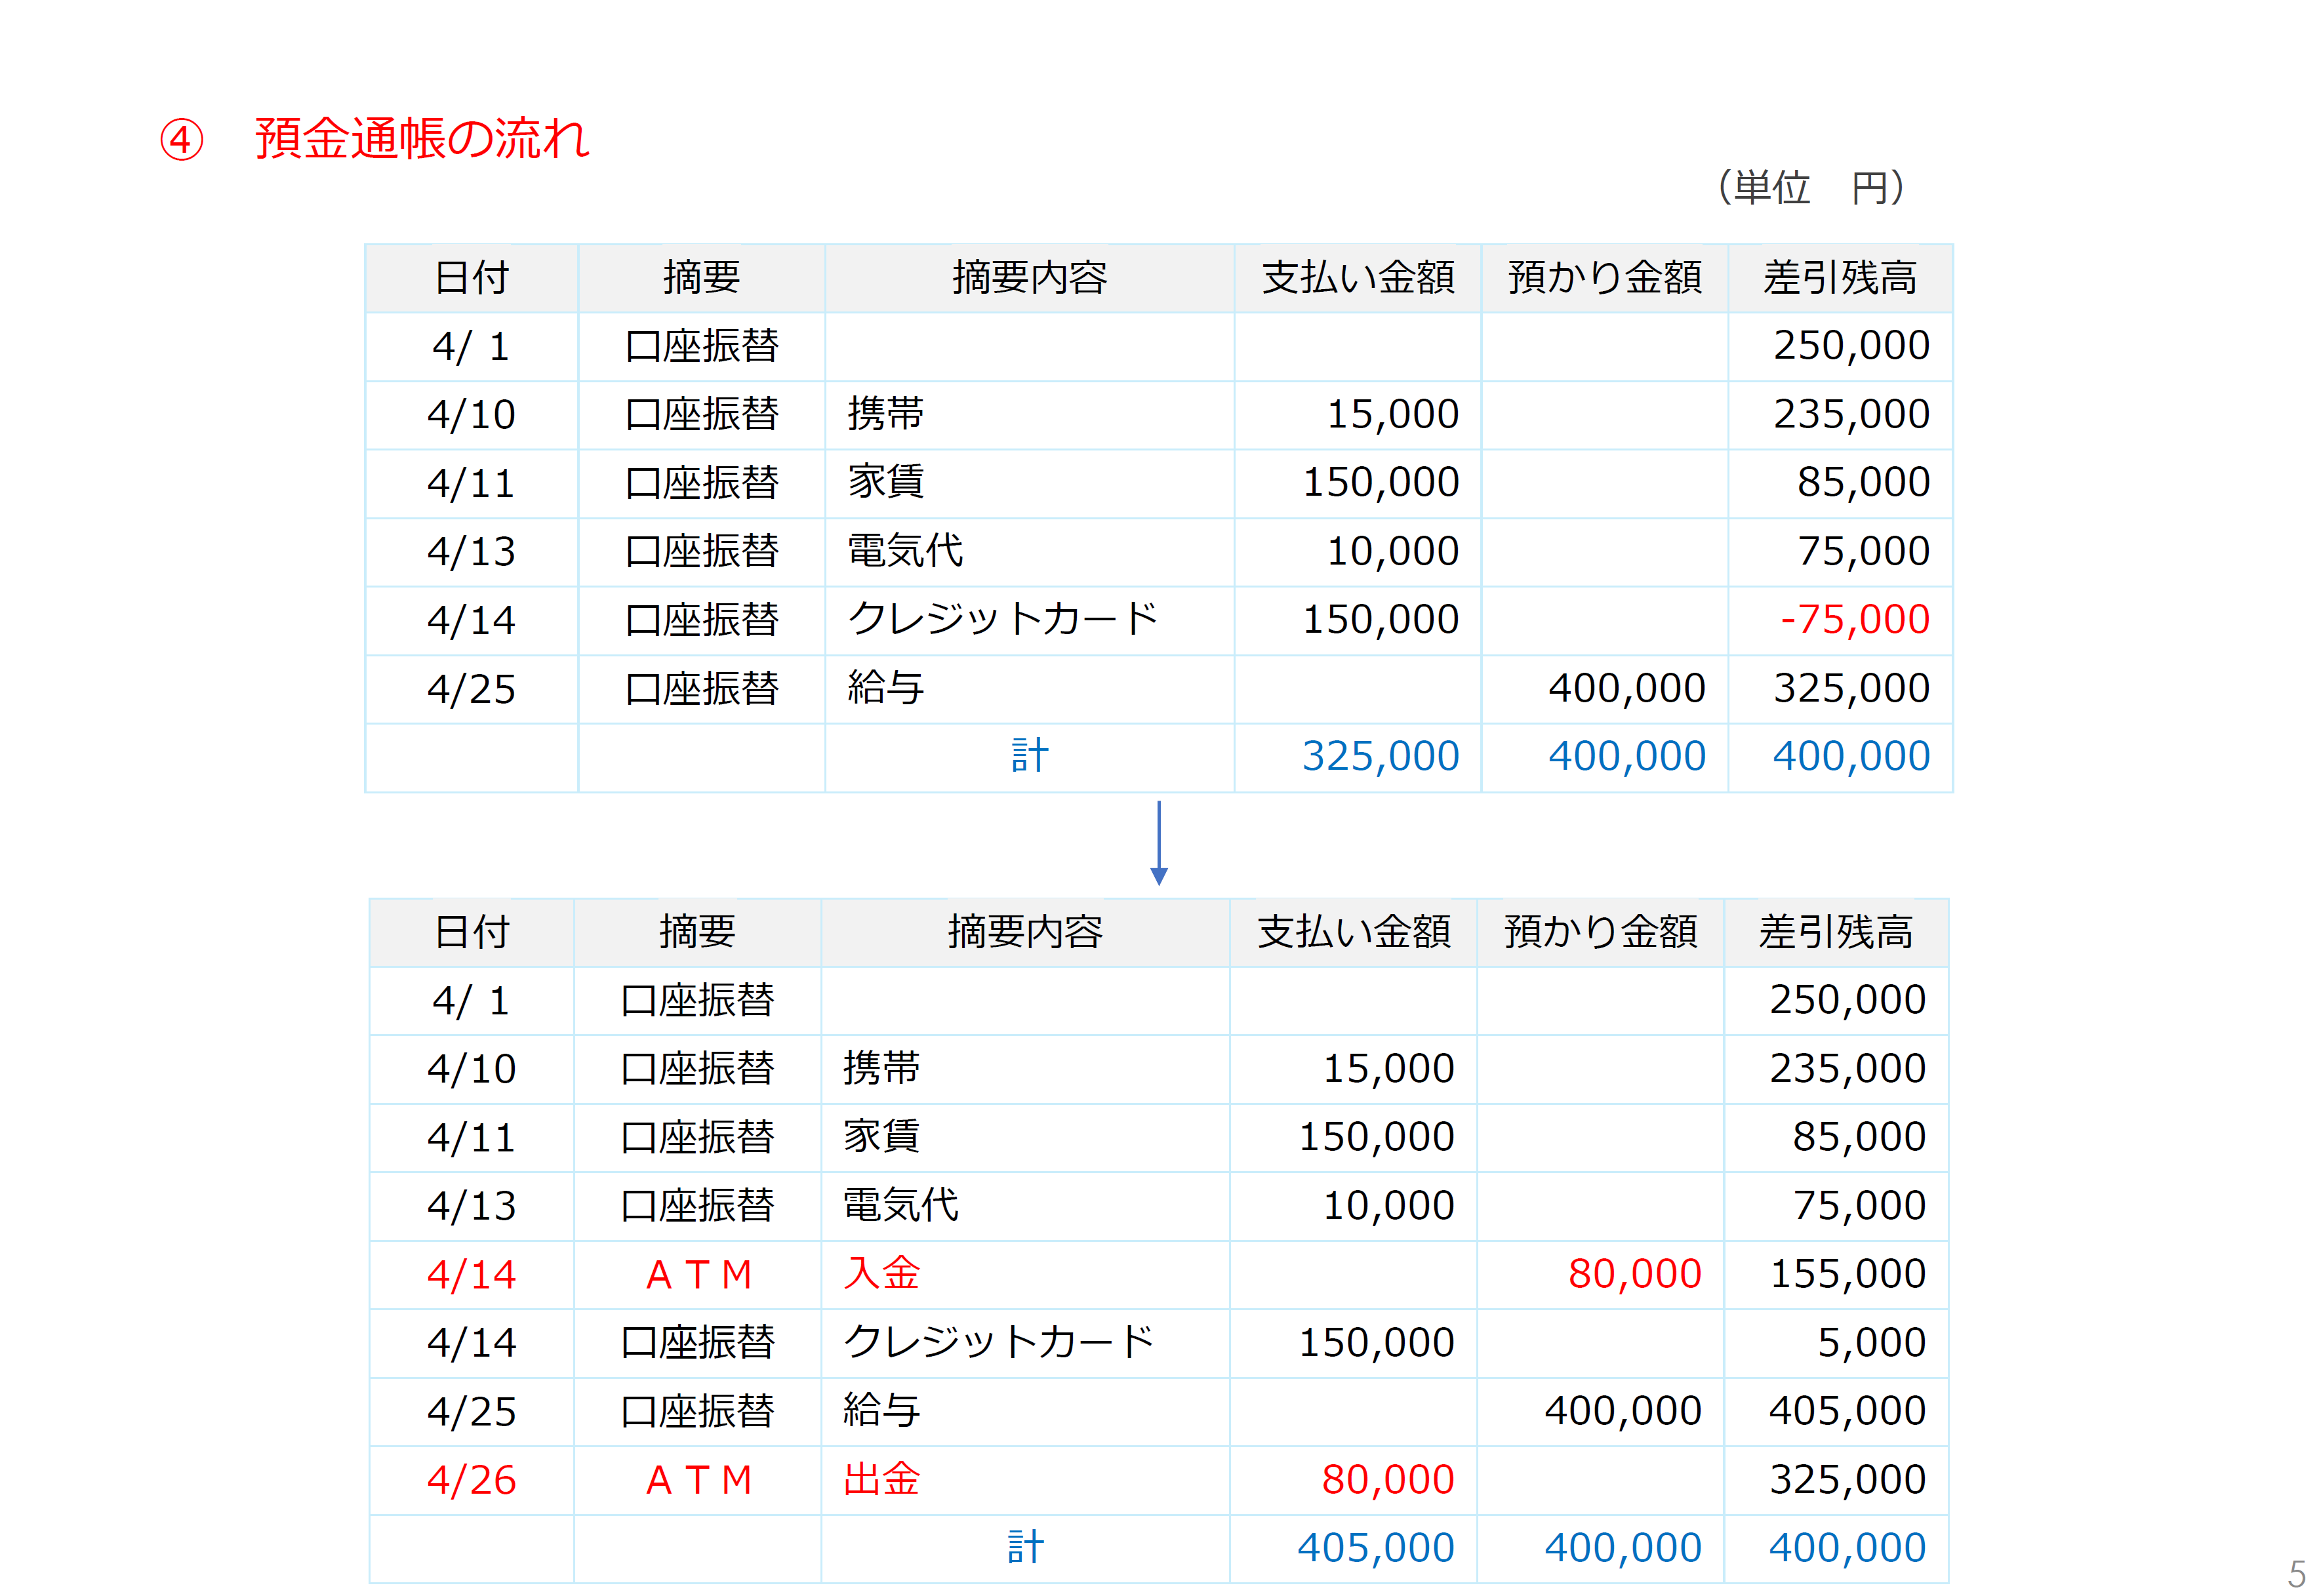Screen dimensions: 2321x1596
Task: Select 電気代 in the lower table
Action: [x=900, y=1206]
